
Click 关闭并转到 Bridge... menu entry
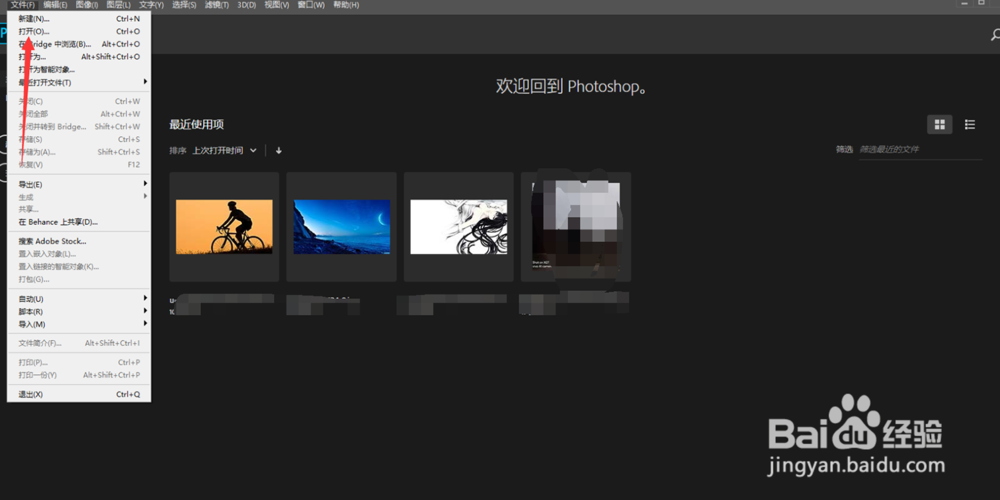[x=79, y=127]
